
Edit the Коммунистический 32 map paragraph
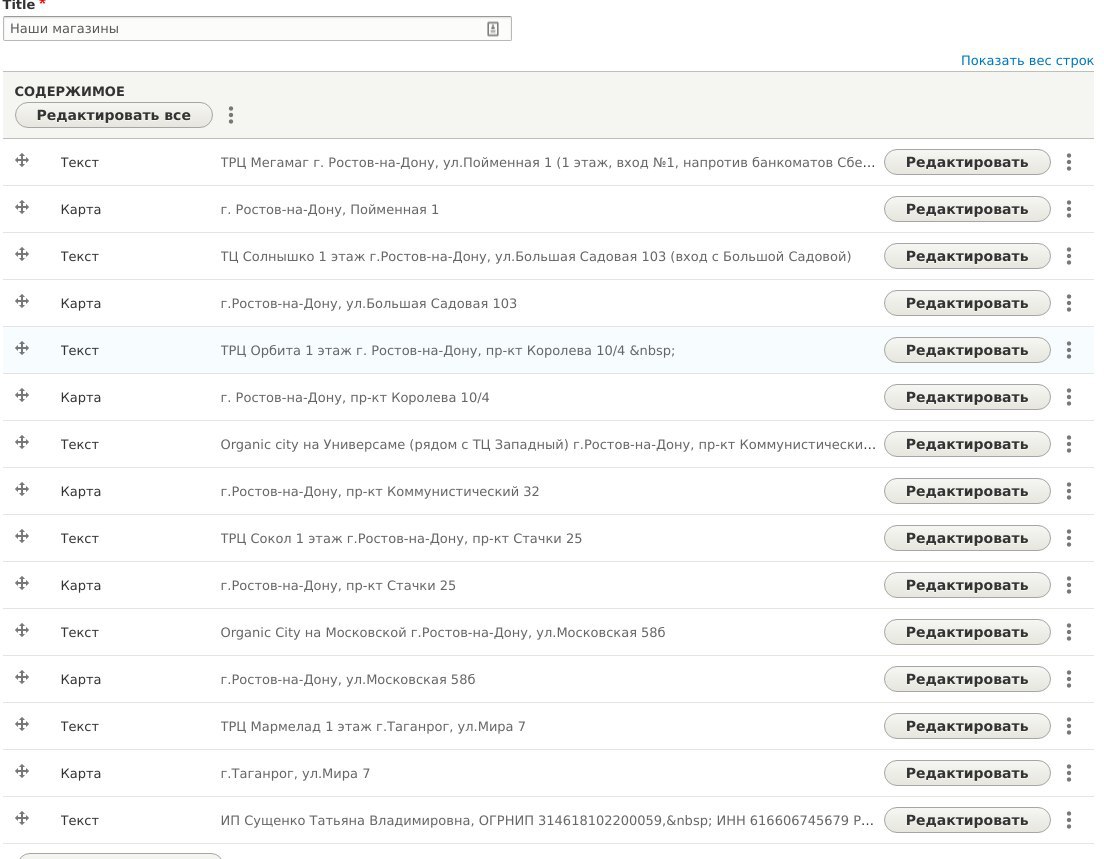967,491
